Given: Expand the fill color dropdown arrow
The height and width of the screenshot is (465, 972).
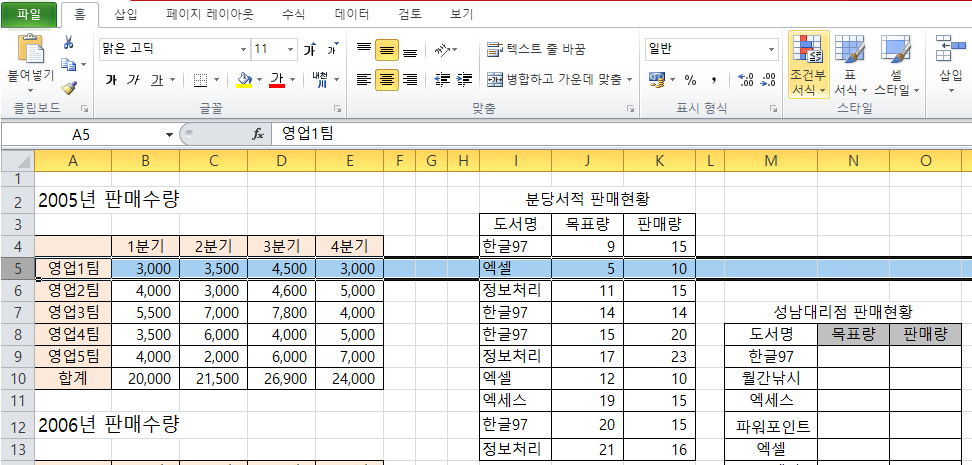Looking at the screenshot, I should click(259, 80).
